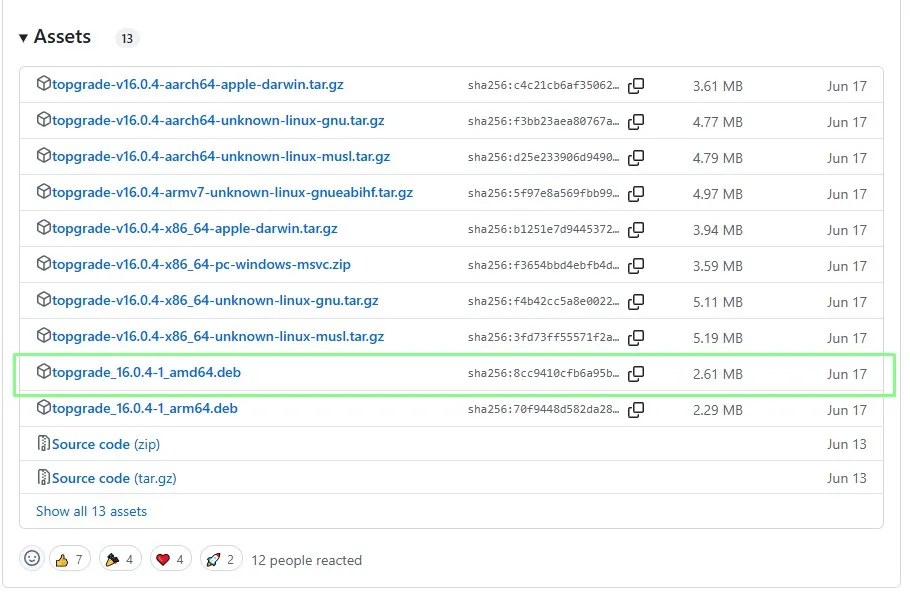This screenshot has height=601, width=910.
Task: Click the Assets count badge 13
Action: click(x=127, y=39)
